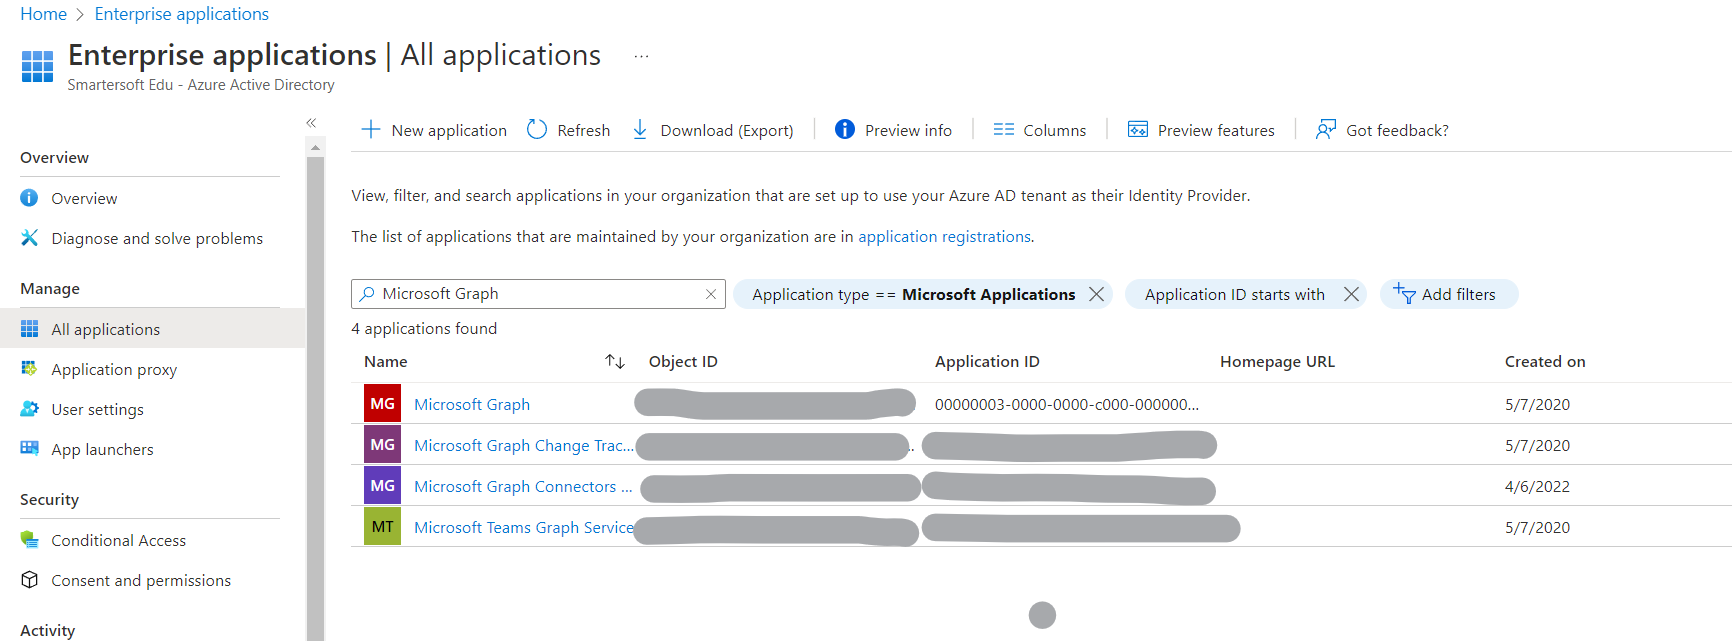Viewport: 1732px width, 641px height.
Task: Click the User settings gear icon
Action: click(30, 409)
